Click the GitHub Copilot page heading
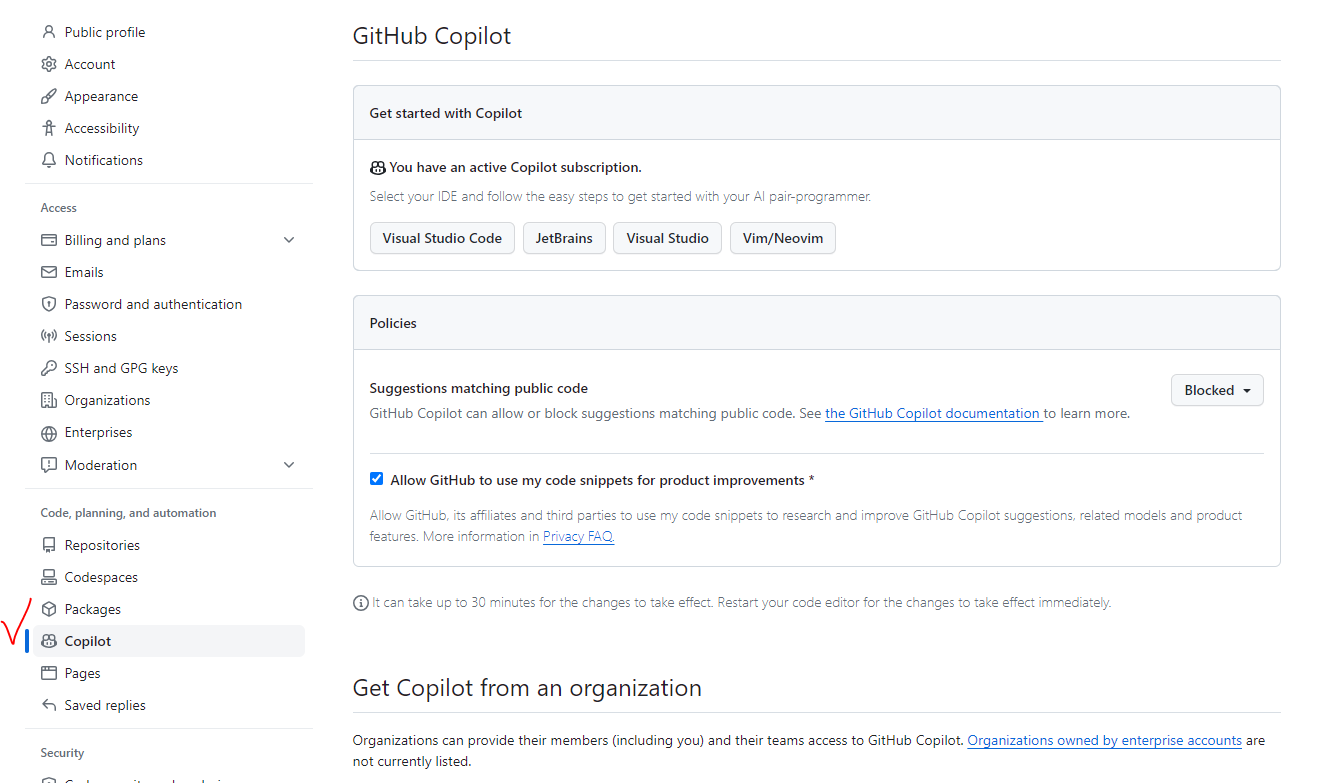Viewport: 1342px width, 783px height. tap(432, 36)
